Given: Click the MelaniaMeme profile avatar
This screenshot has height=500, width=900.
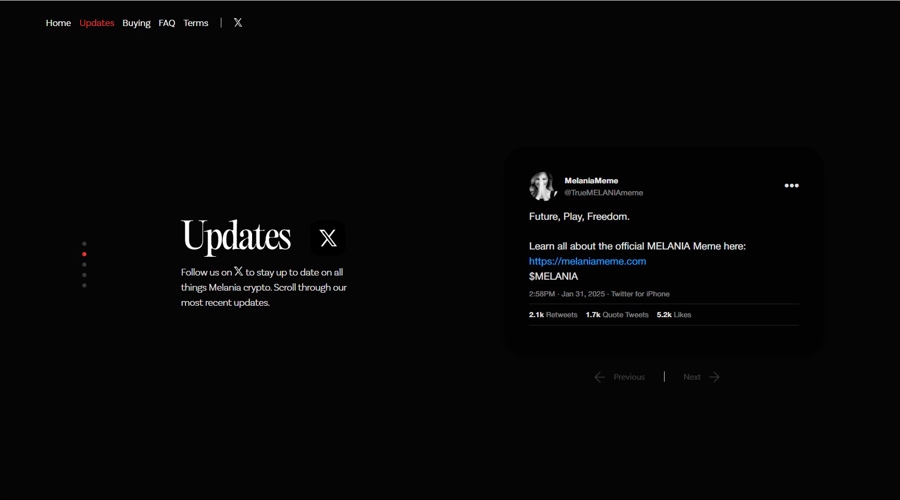Looking at the screenshot, I should coord(543,186).
